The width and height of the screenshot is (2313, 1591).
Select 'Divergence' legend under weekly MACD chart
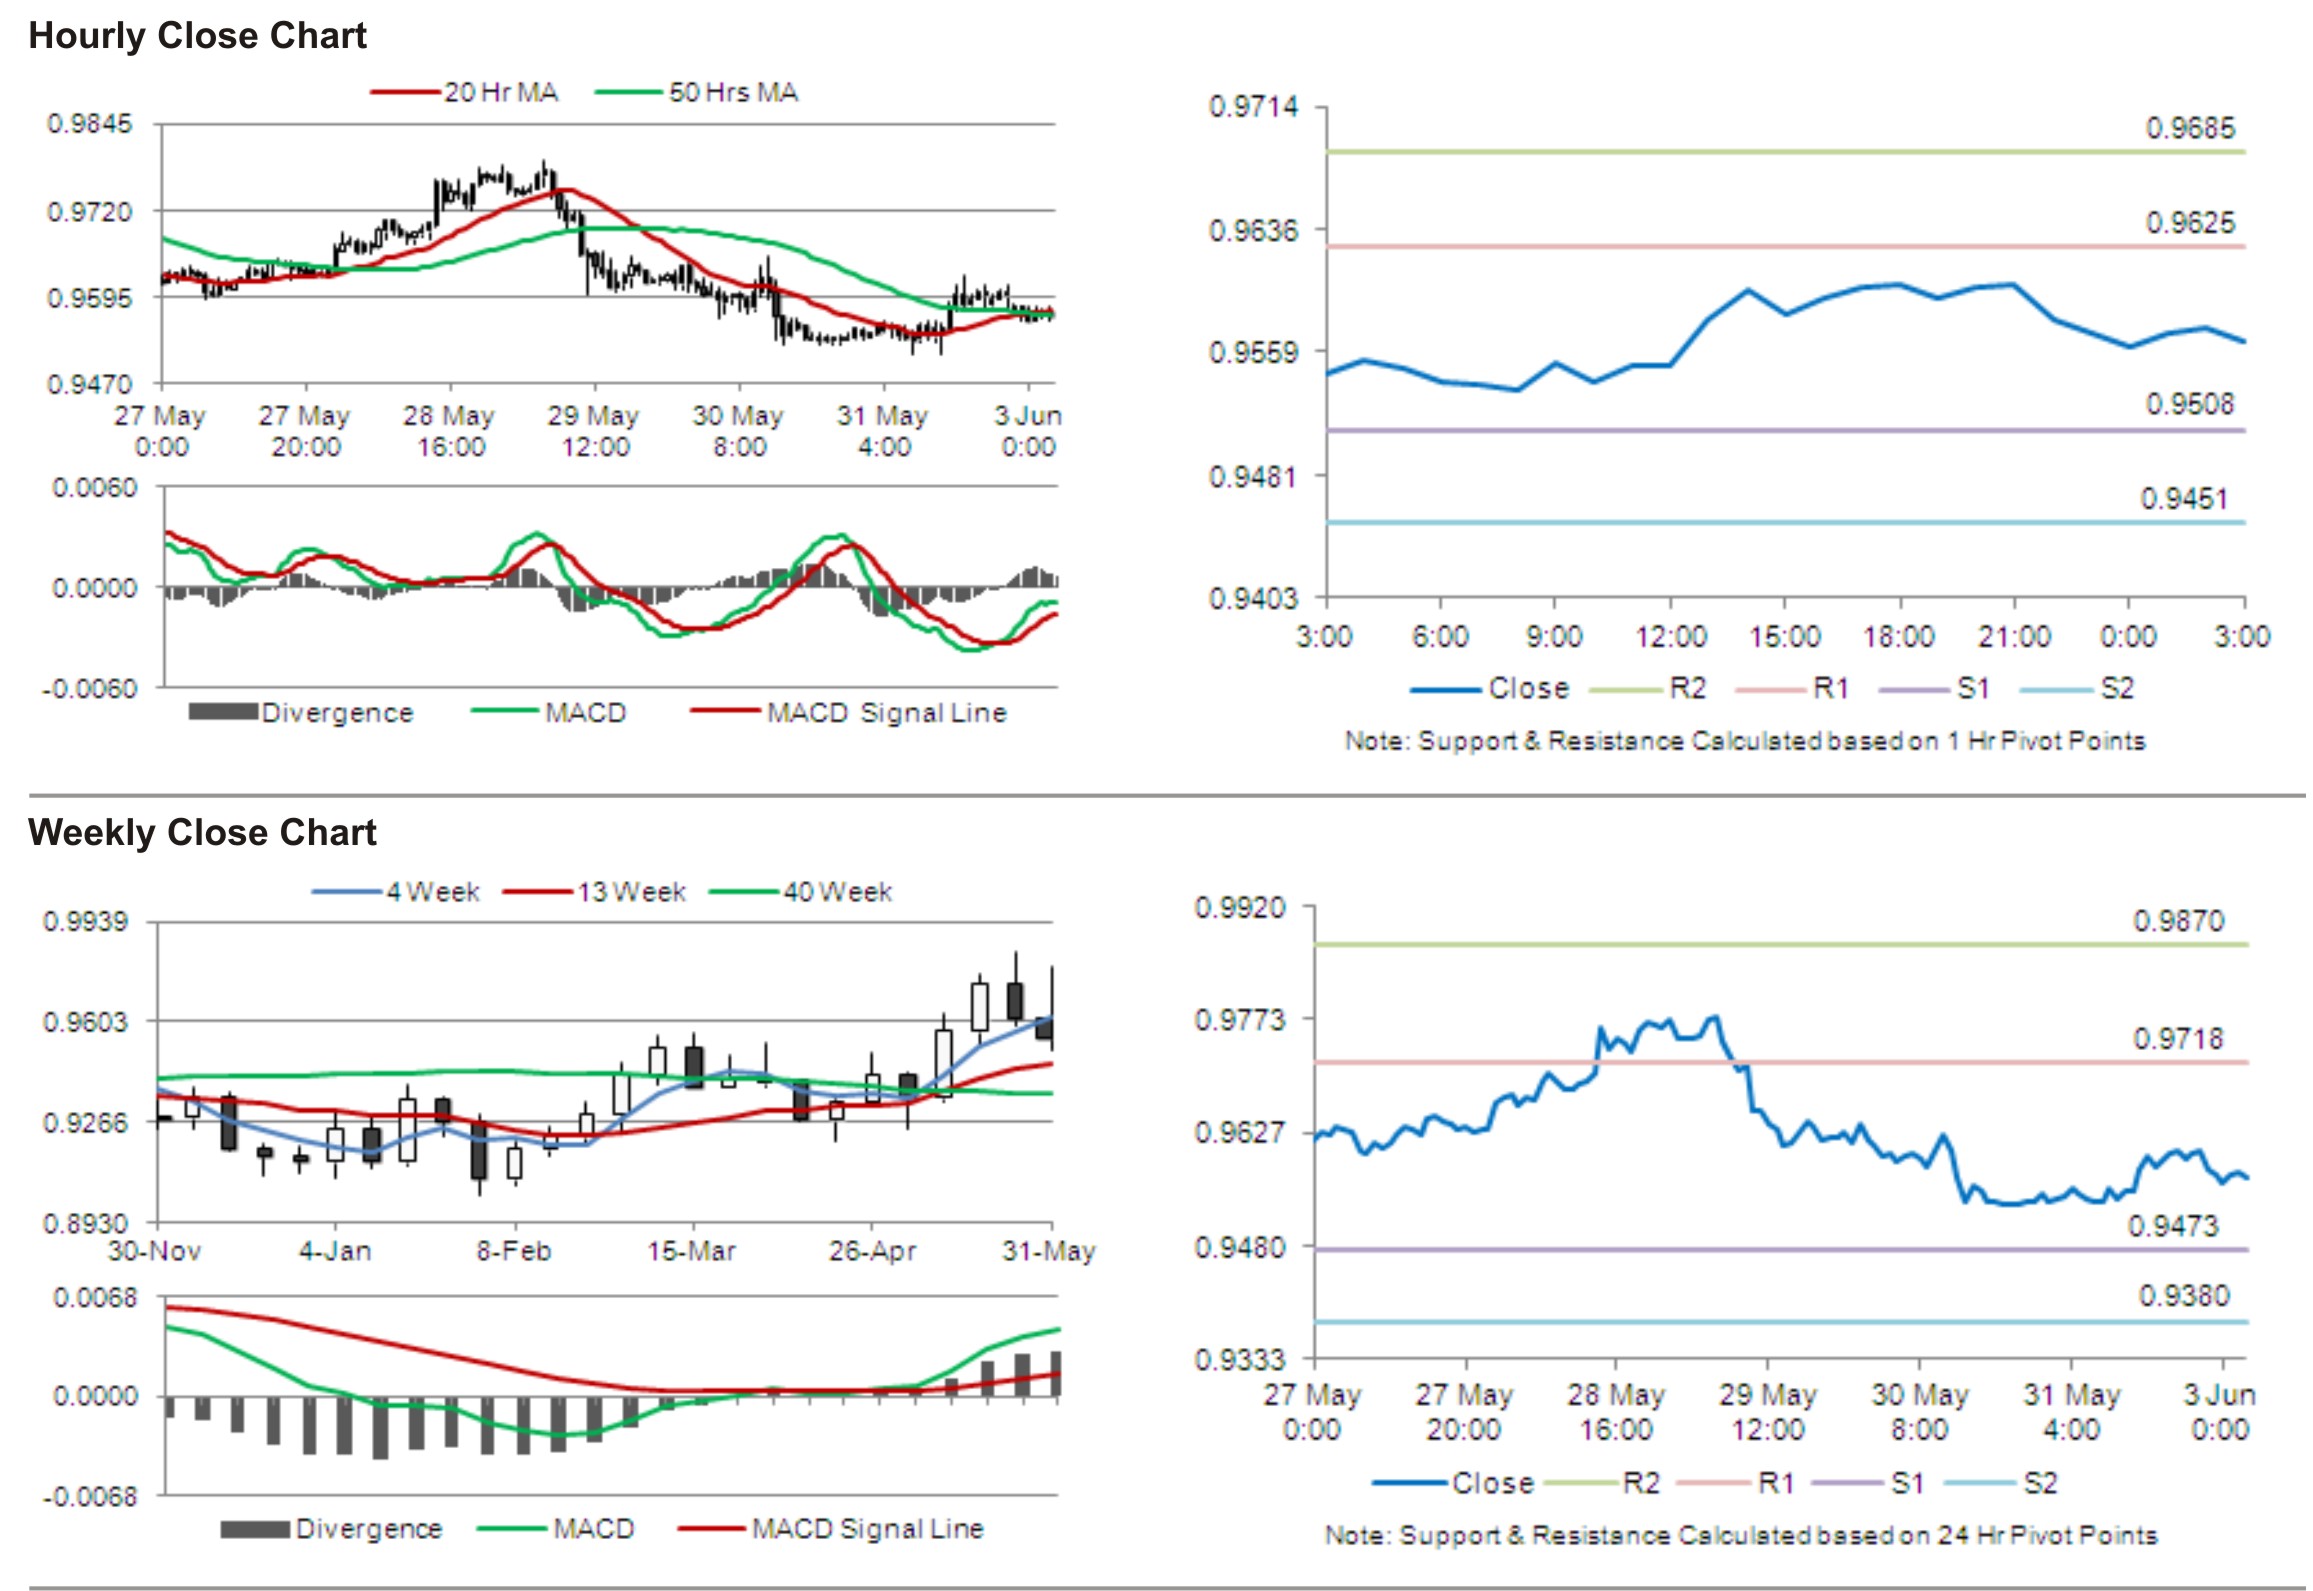point(368,1529)
